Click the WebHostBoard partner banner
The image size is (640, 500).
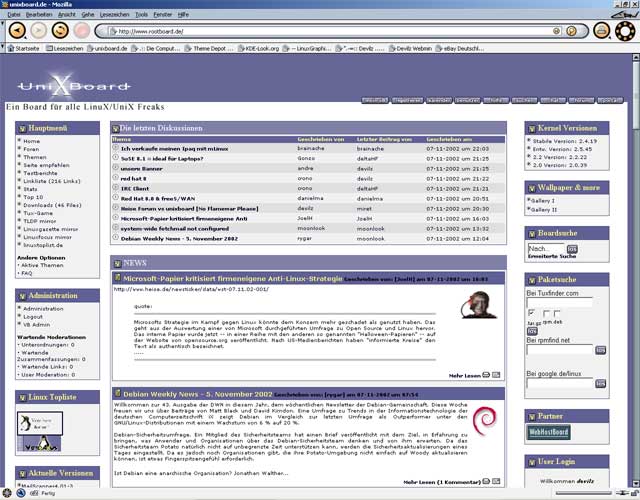[x=549, y=432]
